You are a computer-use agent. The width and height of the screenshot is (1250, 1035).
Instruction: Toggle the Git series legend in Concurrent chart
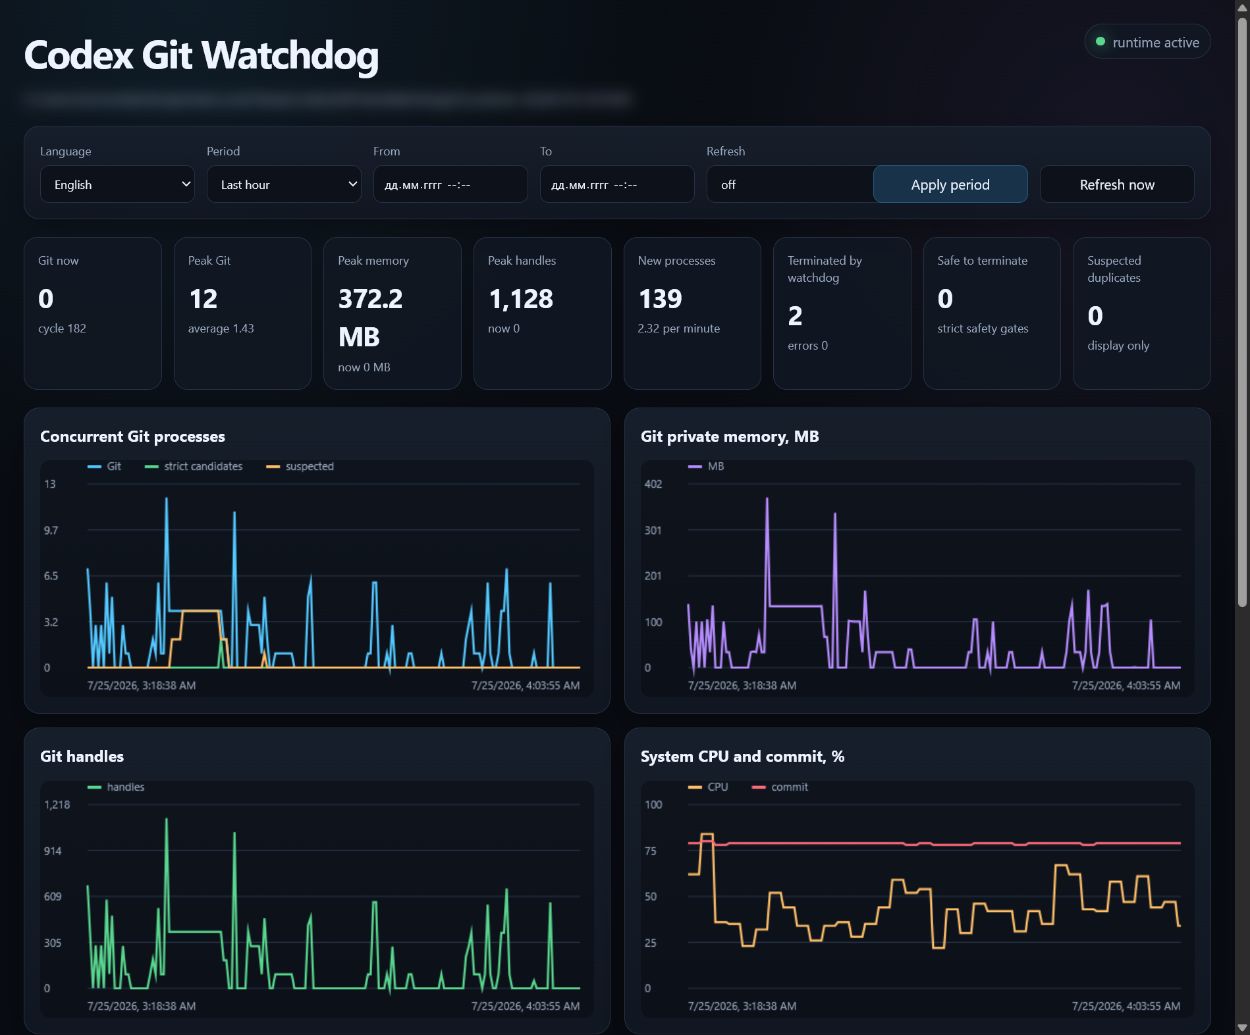(x=104, y=466)
